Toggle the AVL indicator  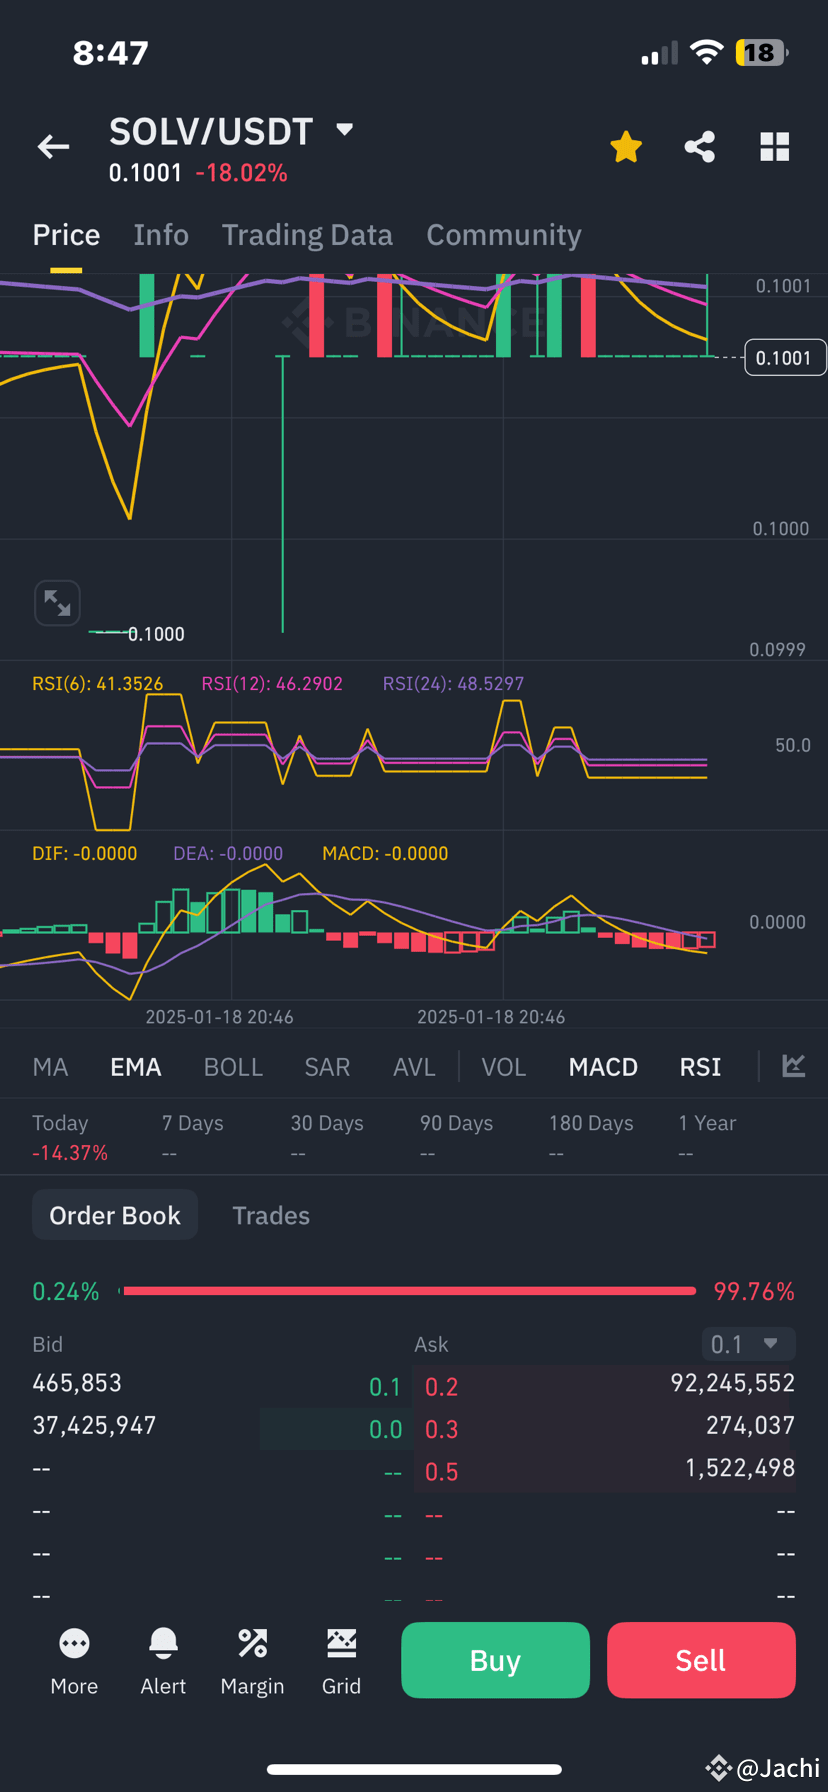coord(414,1067)
